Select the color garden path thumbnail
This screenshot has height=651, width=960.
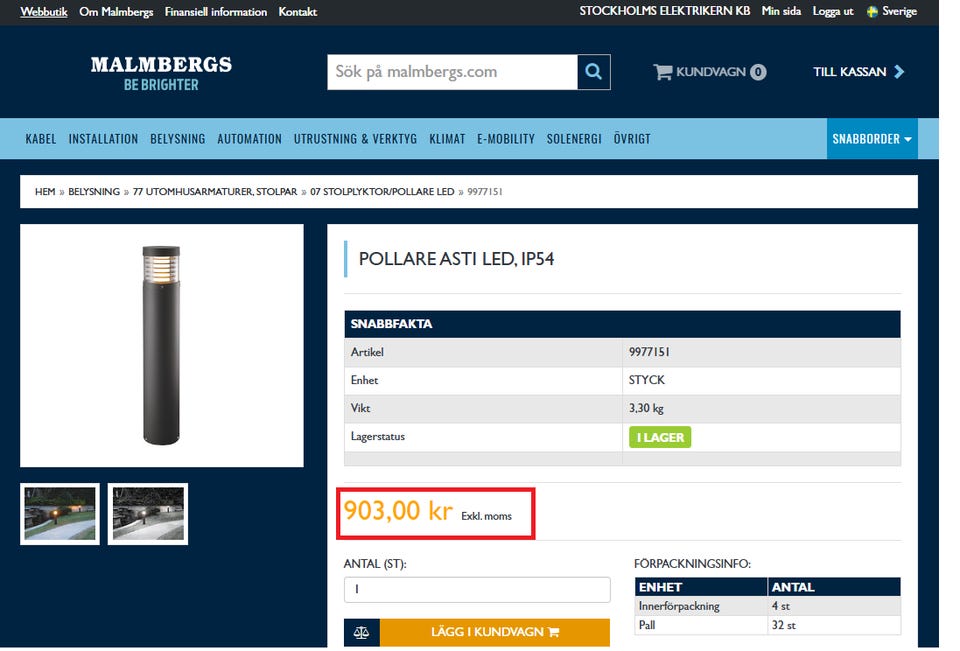tap(60, 514)
